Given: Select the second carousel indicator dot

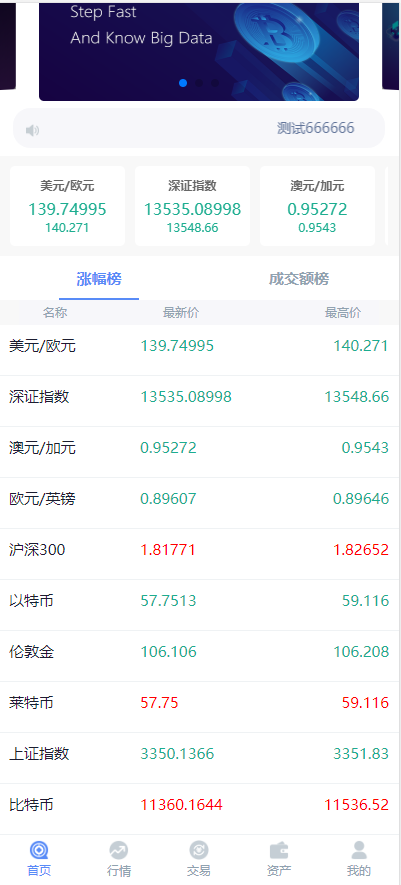Looking at the screenshot, I should click(199, 83).
